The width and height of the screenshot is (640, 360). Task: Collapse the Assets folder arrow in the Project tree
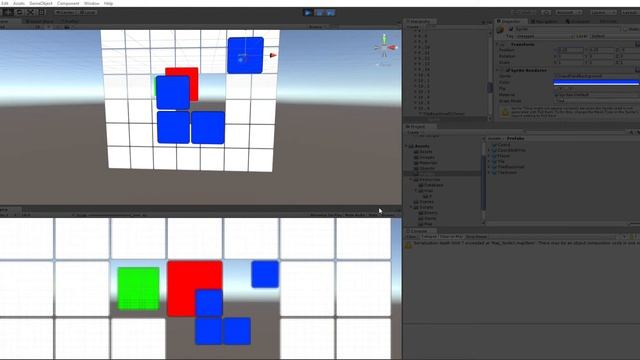click(x=407, y=146)
